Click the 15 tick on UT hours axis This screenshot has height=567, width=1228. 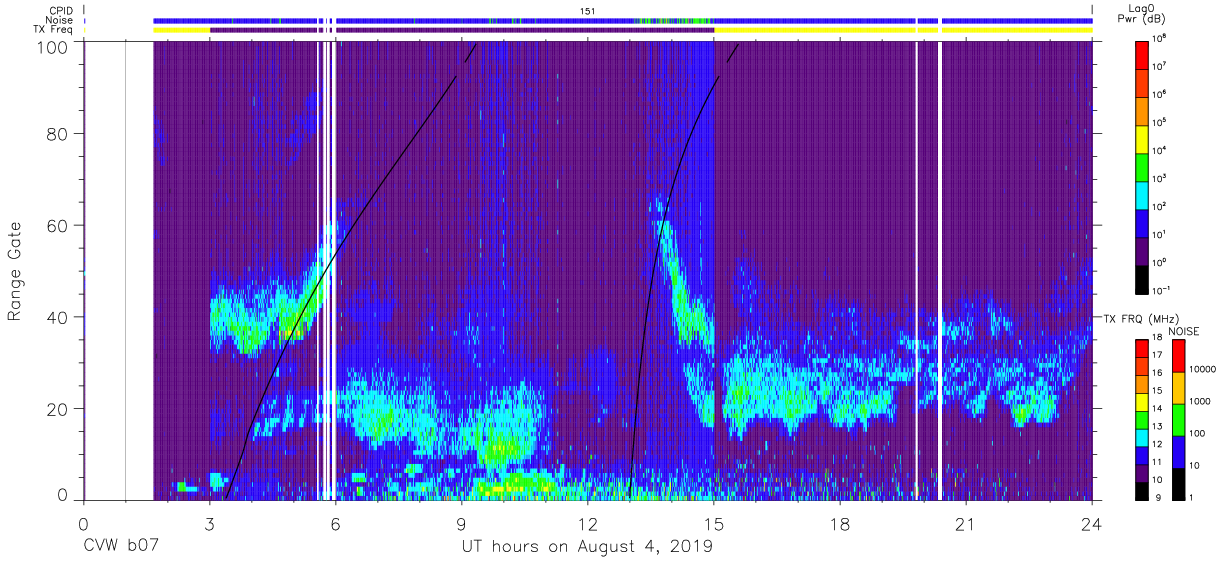(x=714, y=524)
